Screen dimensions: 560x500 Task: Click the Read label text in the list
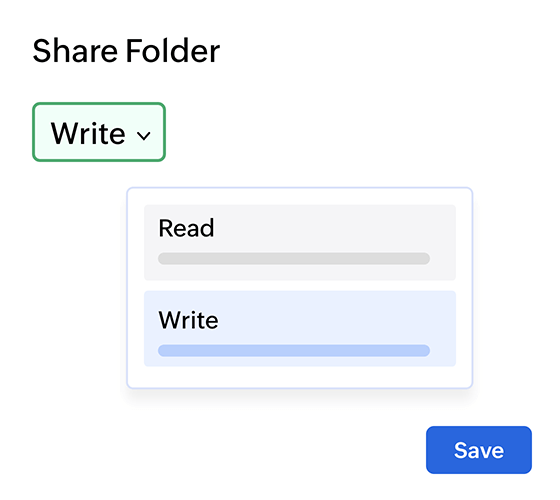pos(186,228)
